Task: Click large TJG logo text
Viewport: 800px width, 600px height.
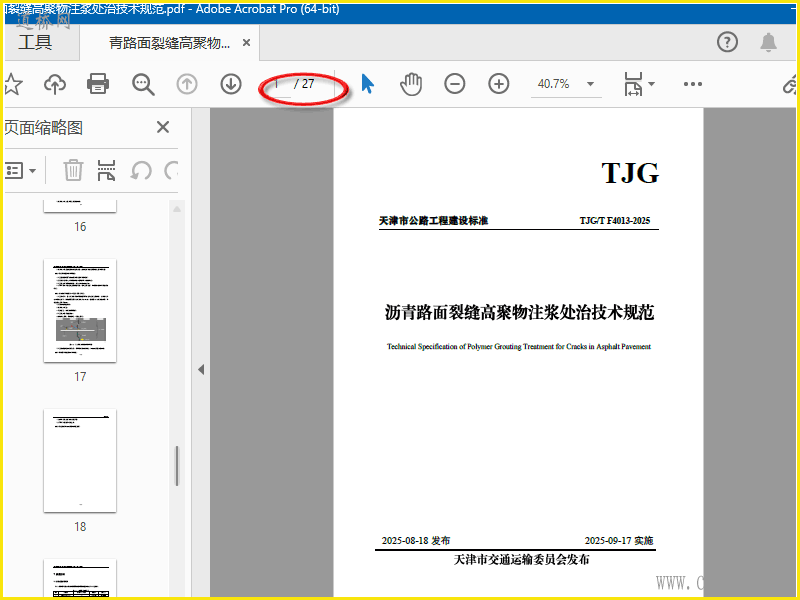Action: point(630,173)
